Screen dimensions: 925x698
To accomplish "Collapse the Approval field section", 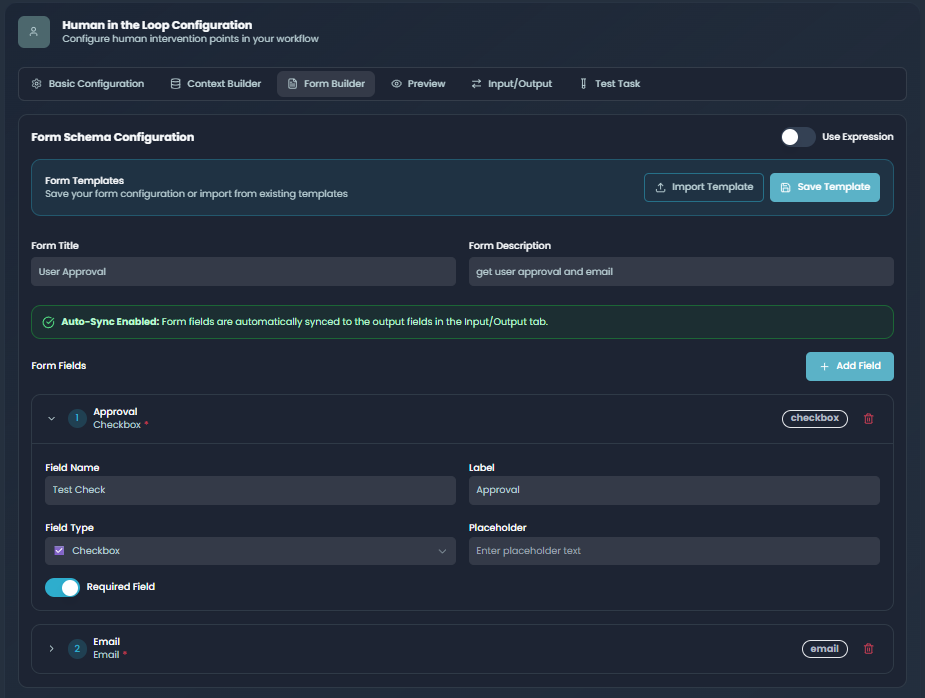I will pos(51,419).
